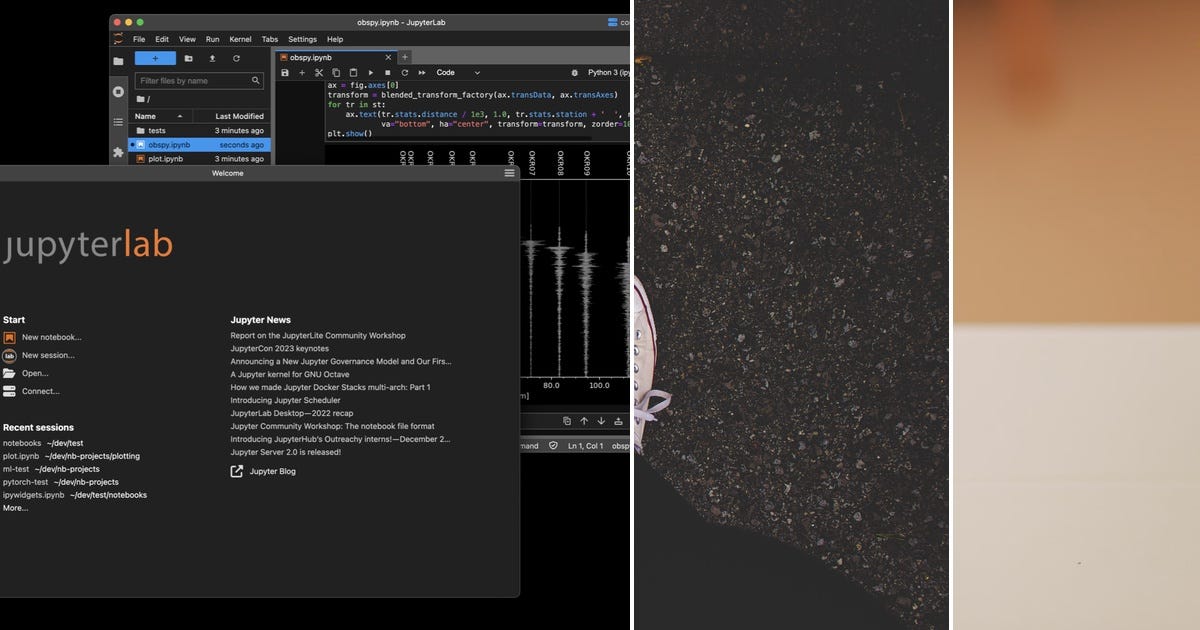This screenshot has height=630, width=1200.
Task: Open the Welcome window hamburger menu
Action: [509, 173]
